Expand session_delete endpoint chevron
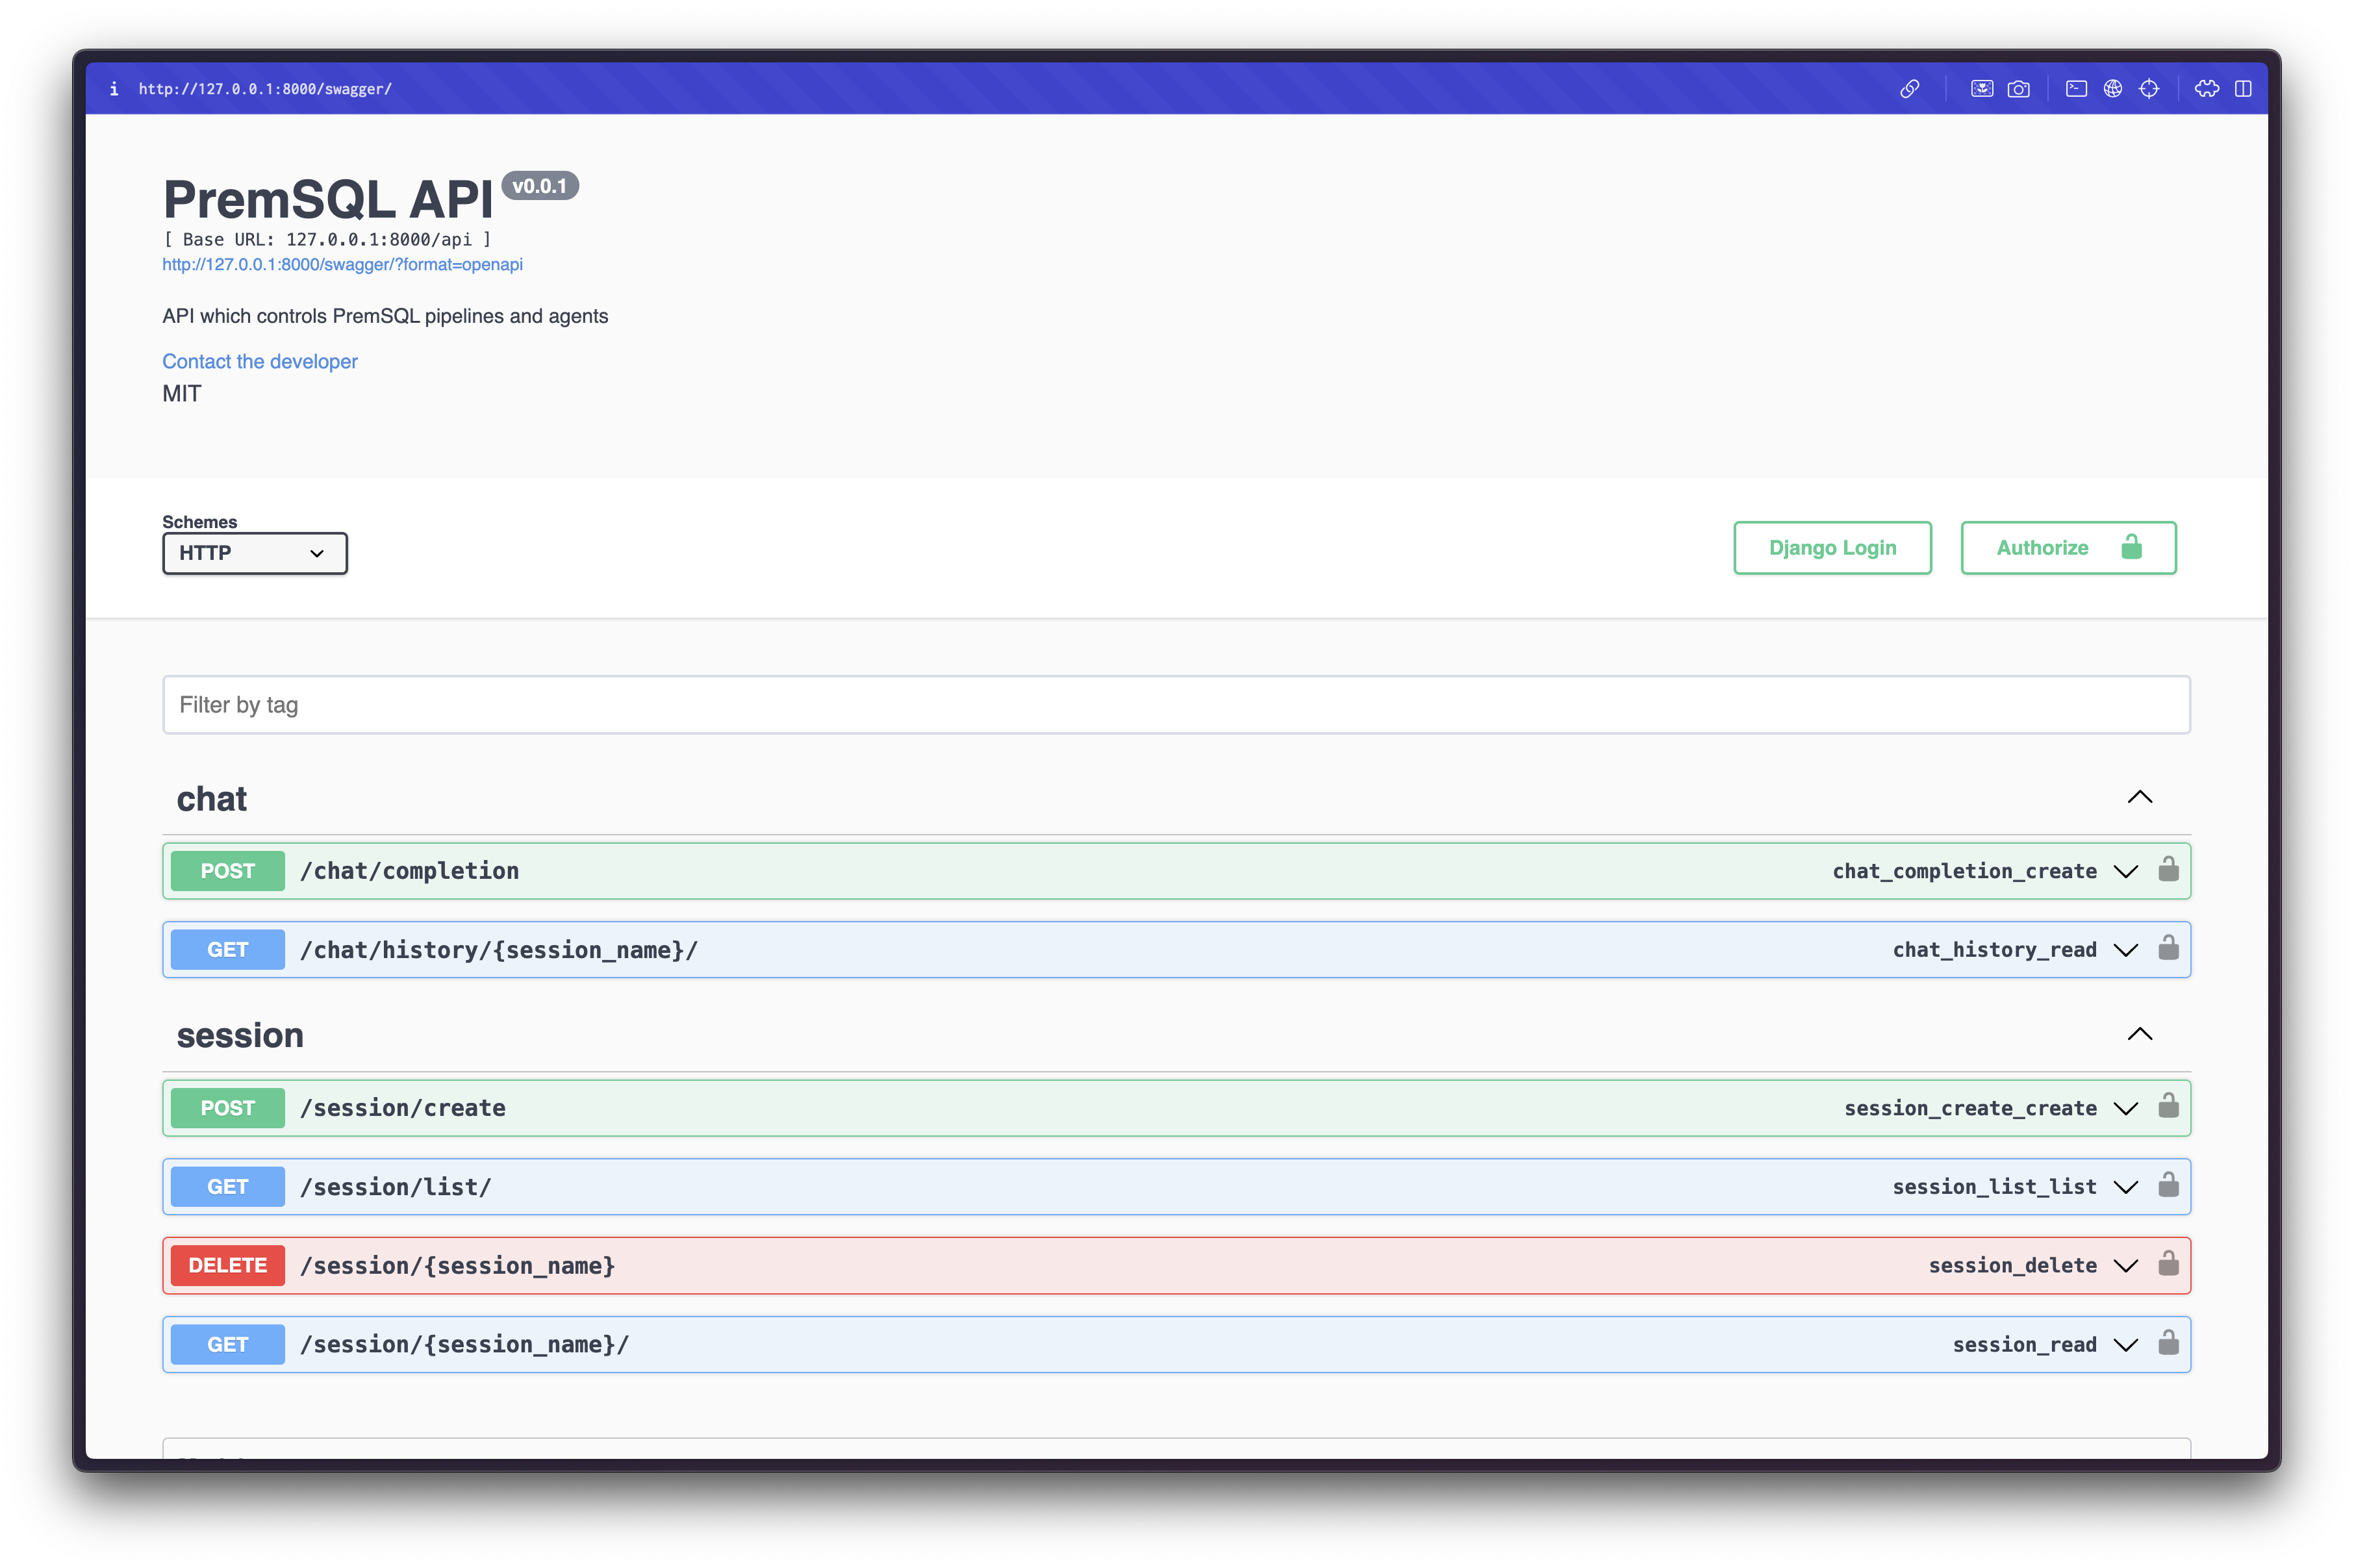The image size is (2354, 1568). 2125,1267
